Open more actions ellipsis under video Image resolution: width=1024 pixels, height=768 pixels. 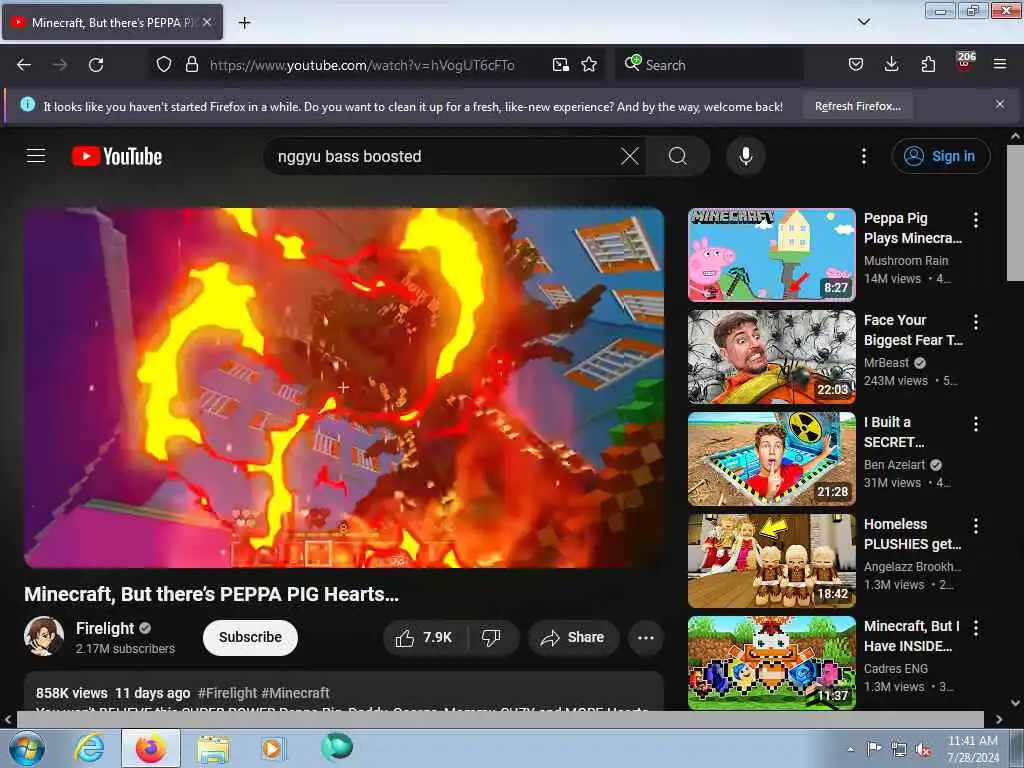coord(646,637)
